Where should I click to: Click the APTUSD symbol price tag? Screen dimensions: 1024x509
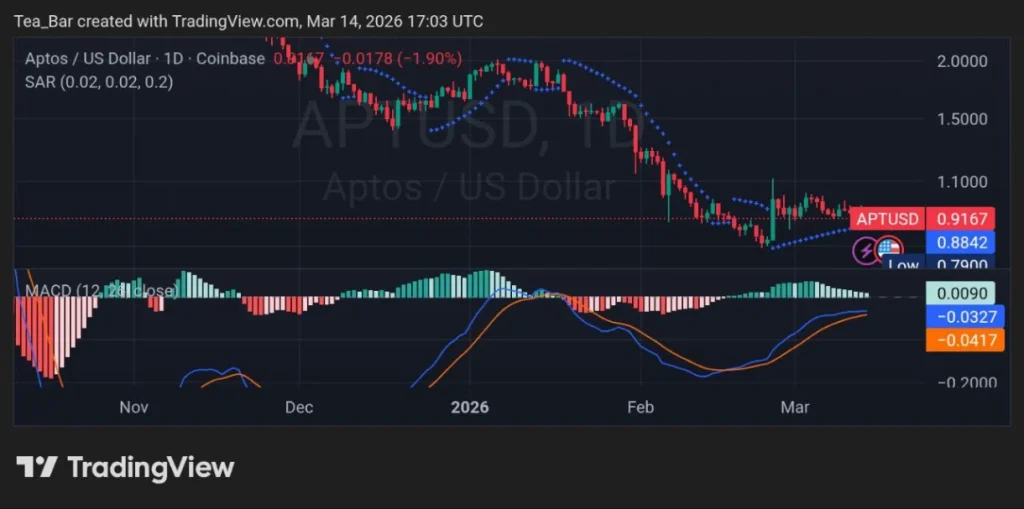coord(886,219)
